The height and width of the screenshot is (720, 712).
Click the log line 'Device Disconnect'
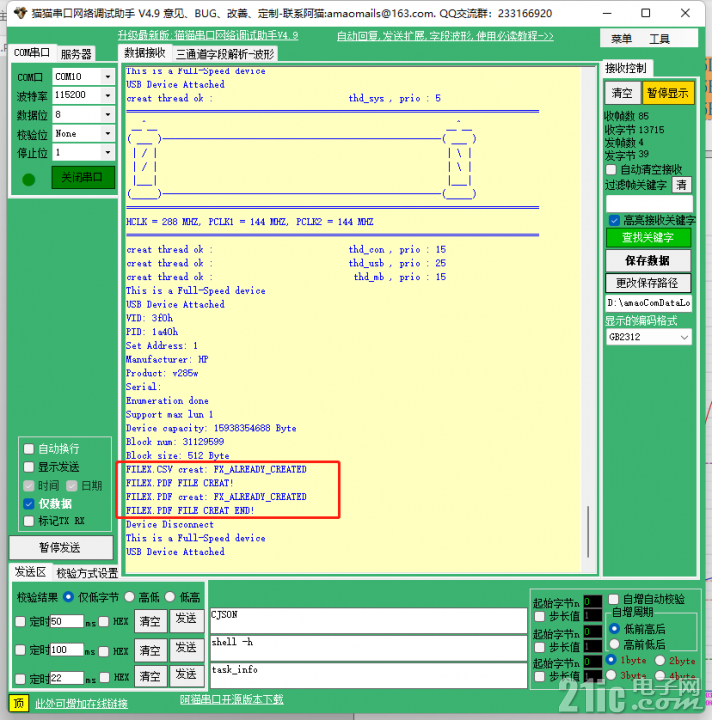(170, 524)
